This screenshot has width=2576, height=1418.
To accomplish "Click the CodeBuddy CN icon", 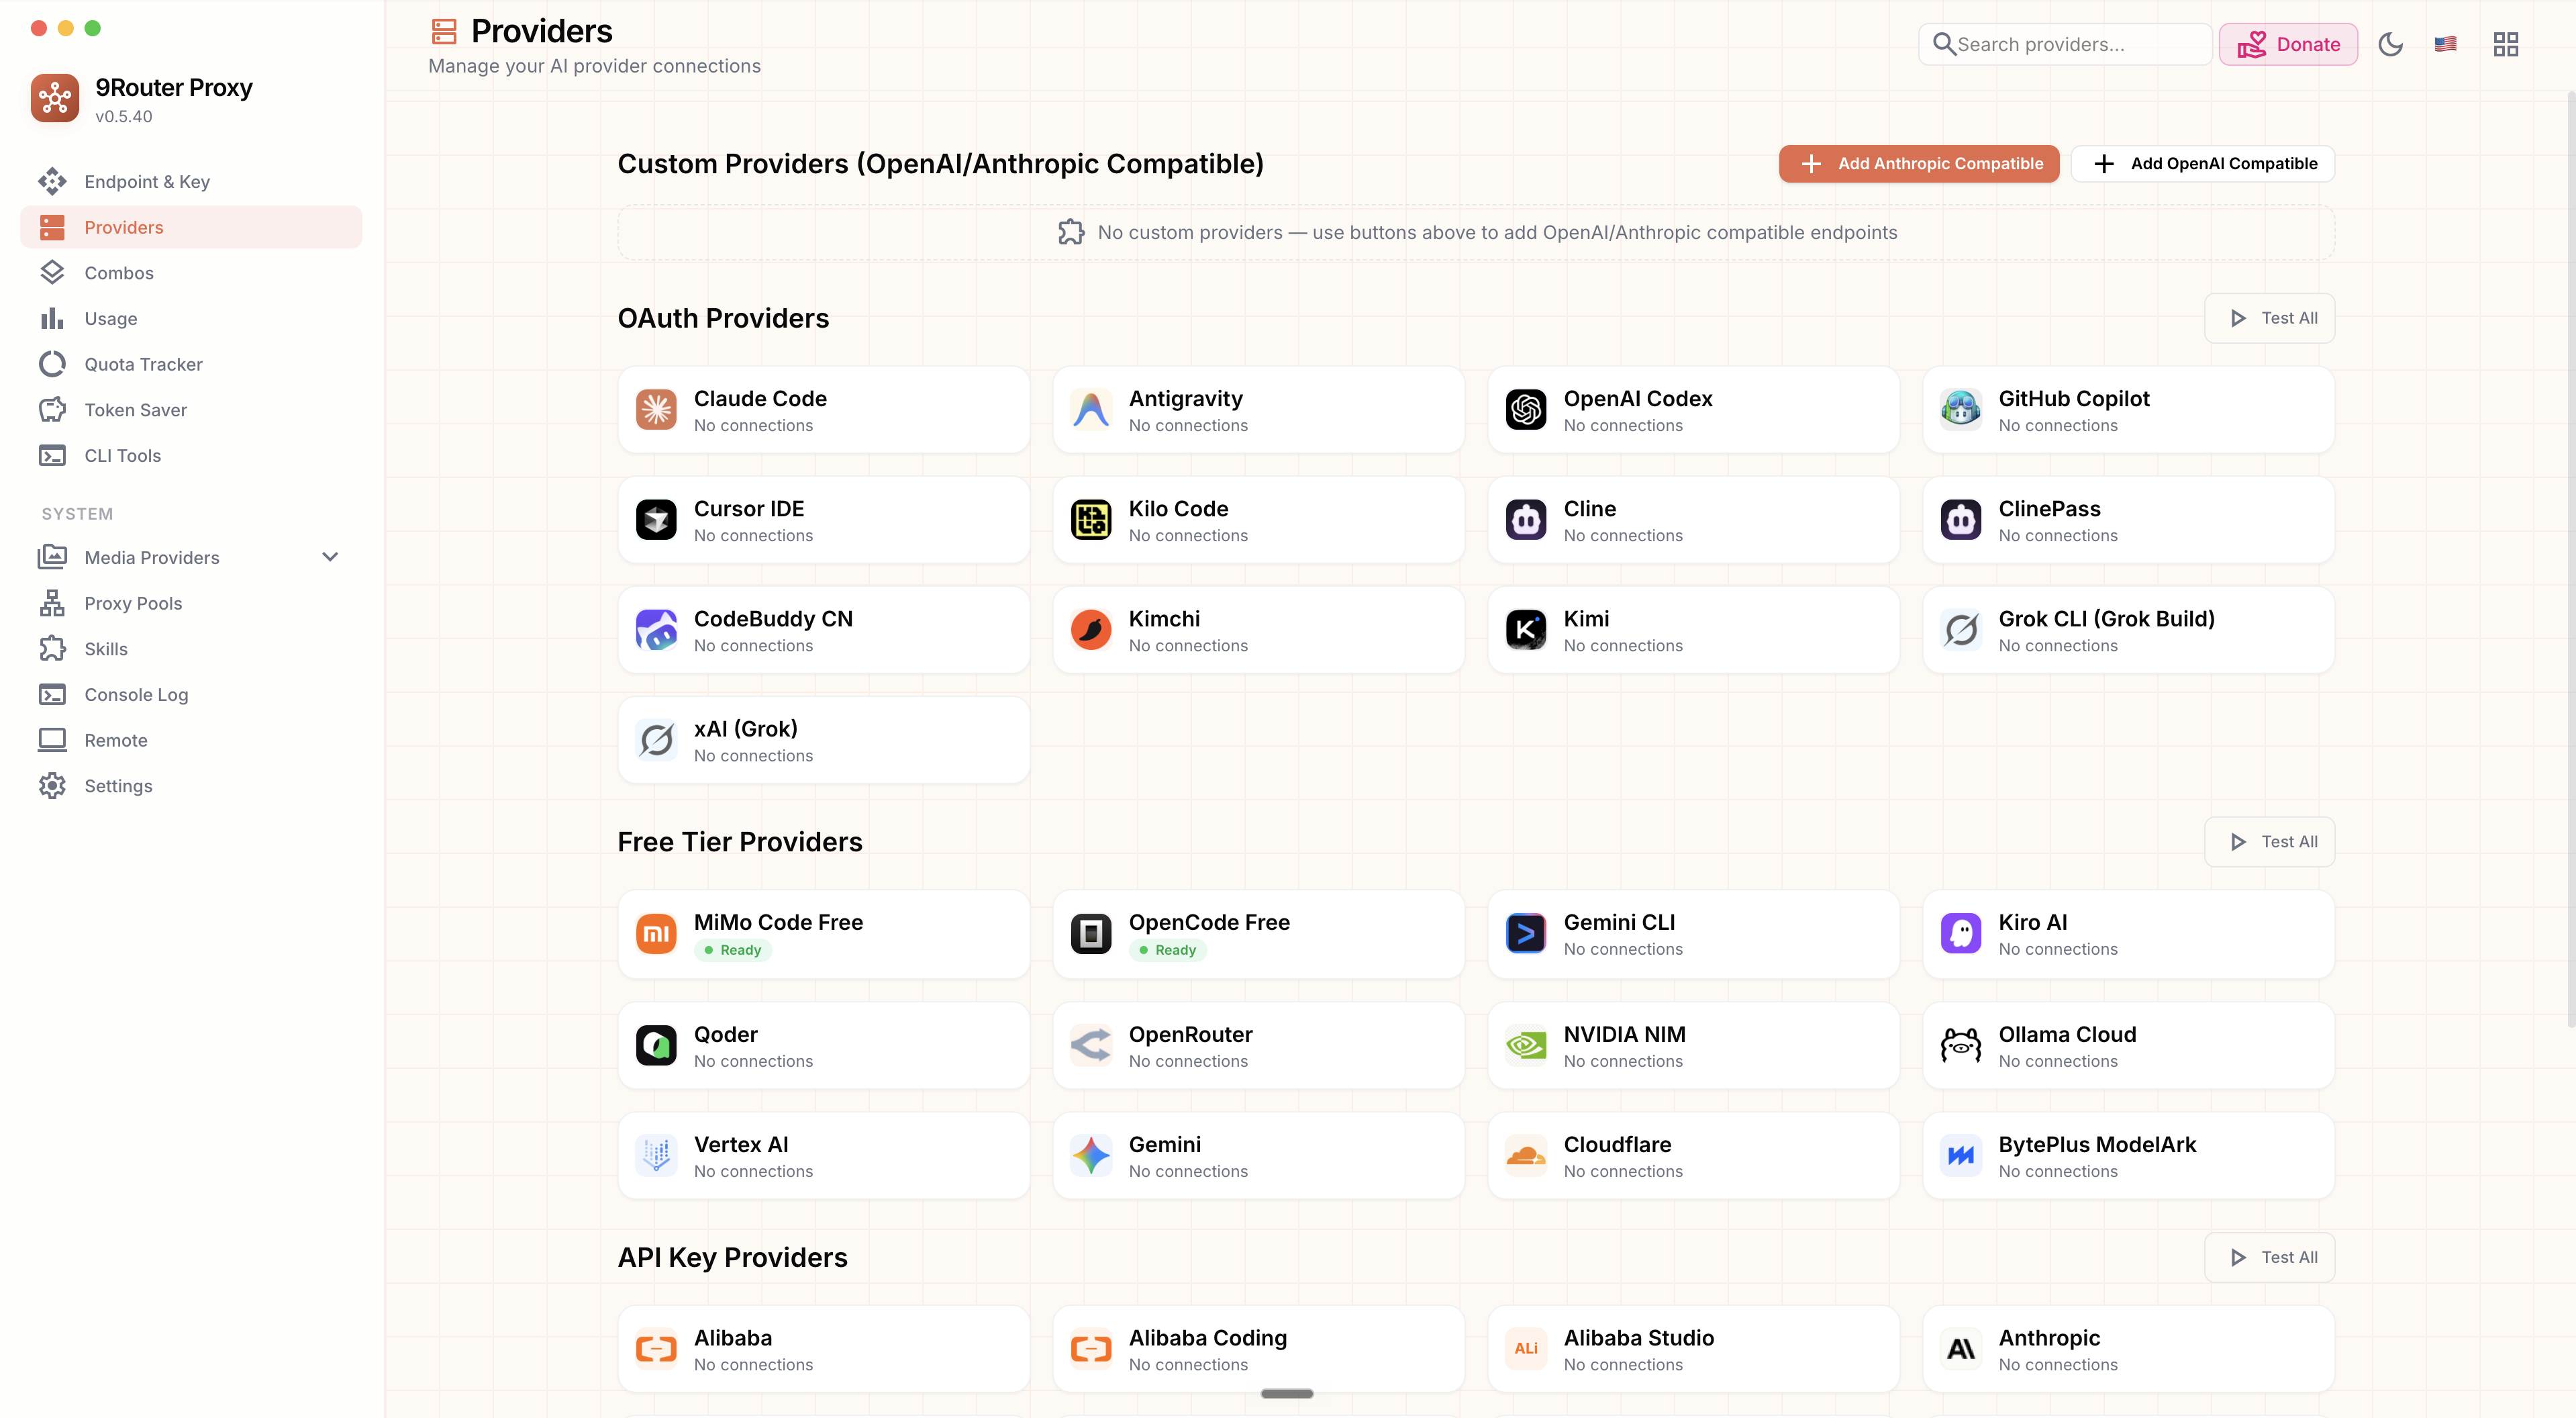I will pos(656,630).
